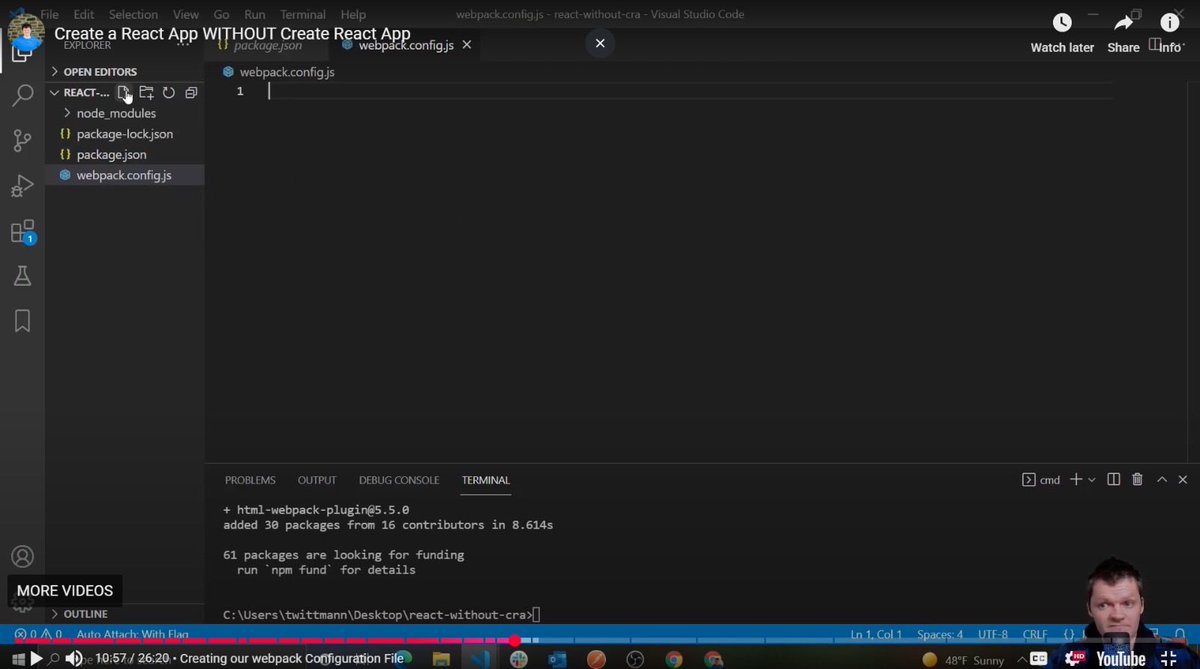Click Auto Attach: With Flag status item

coord(132,634)
